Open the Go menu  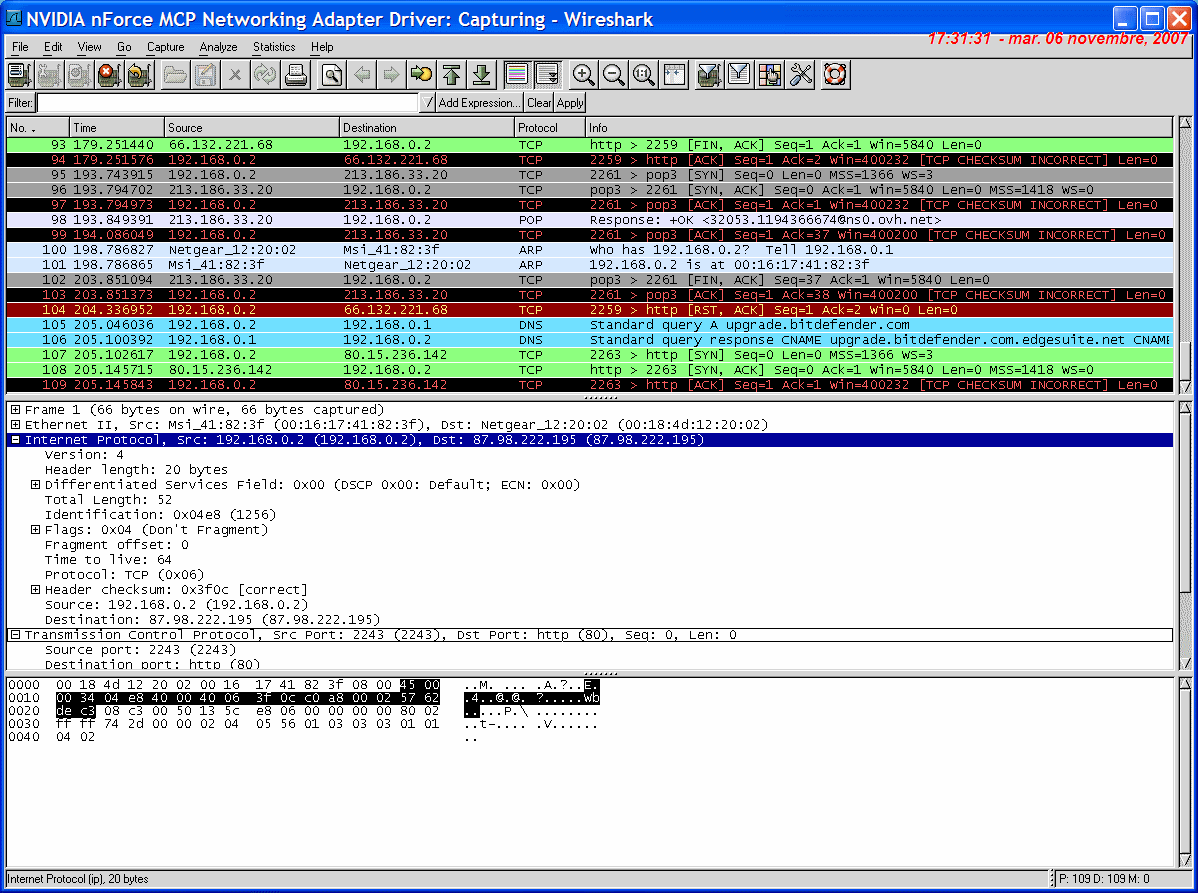coord(124,47)
